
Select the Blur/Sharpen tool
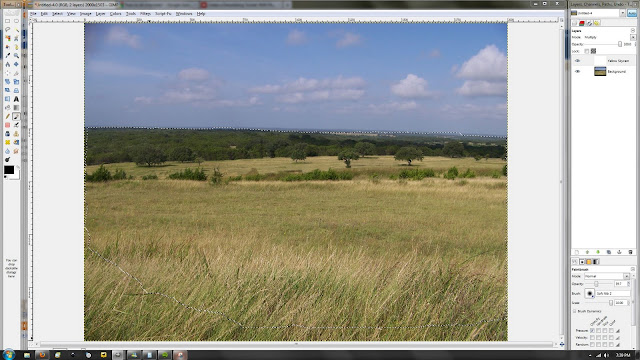click(x=7, y=151)
